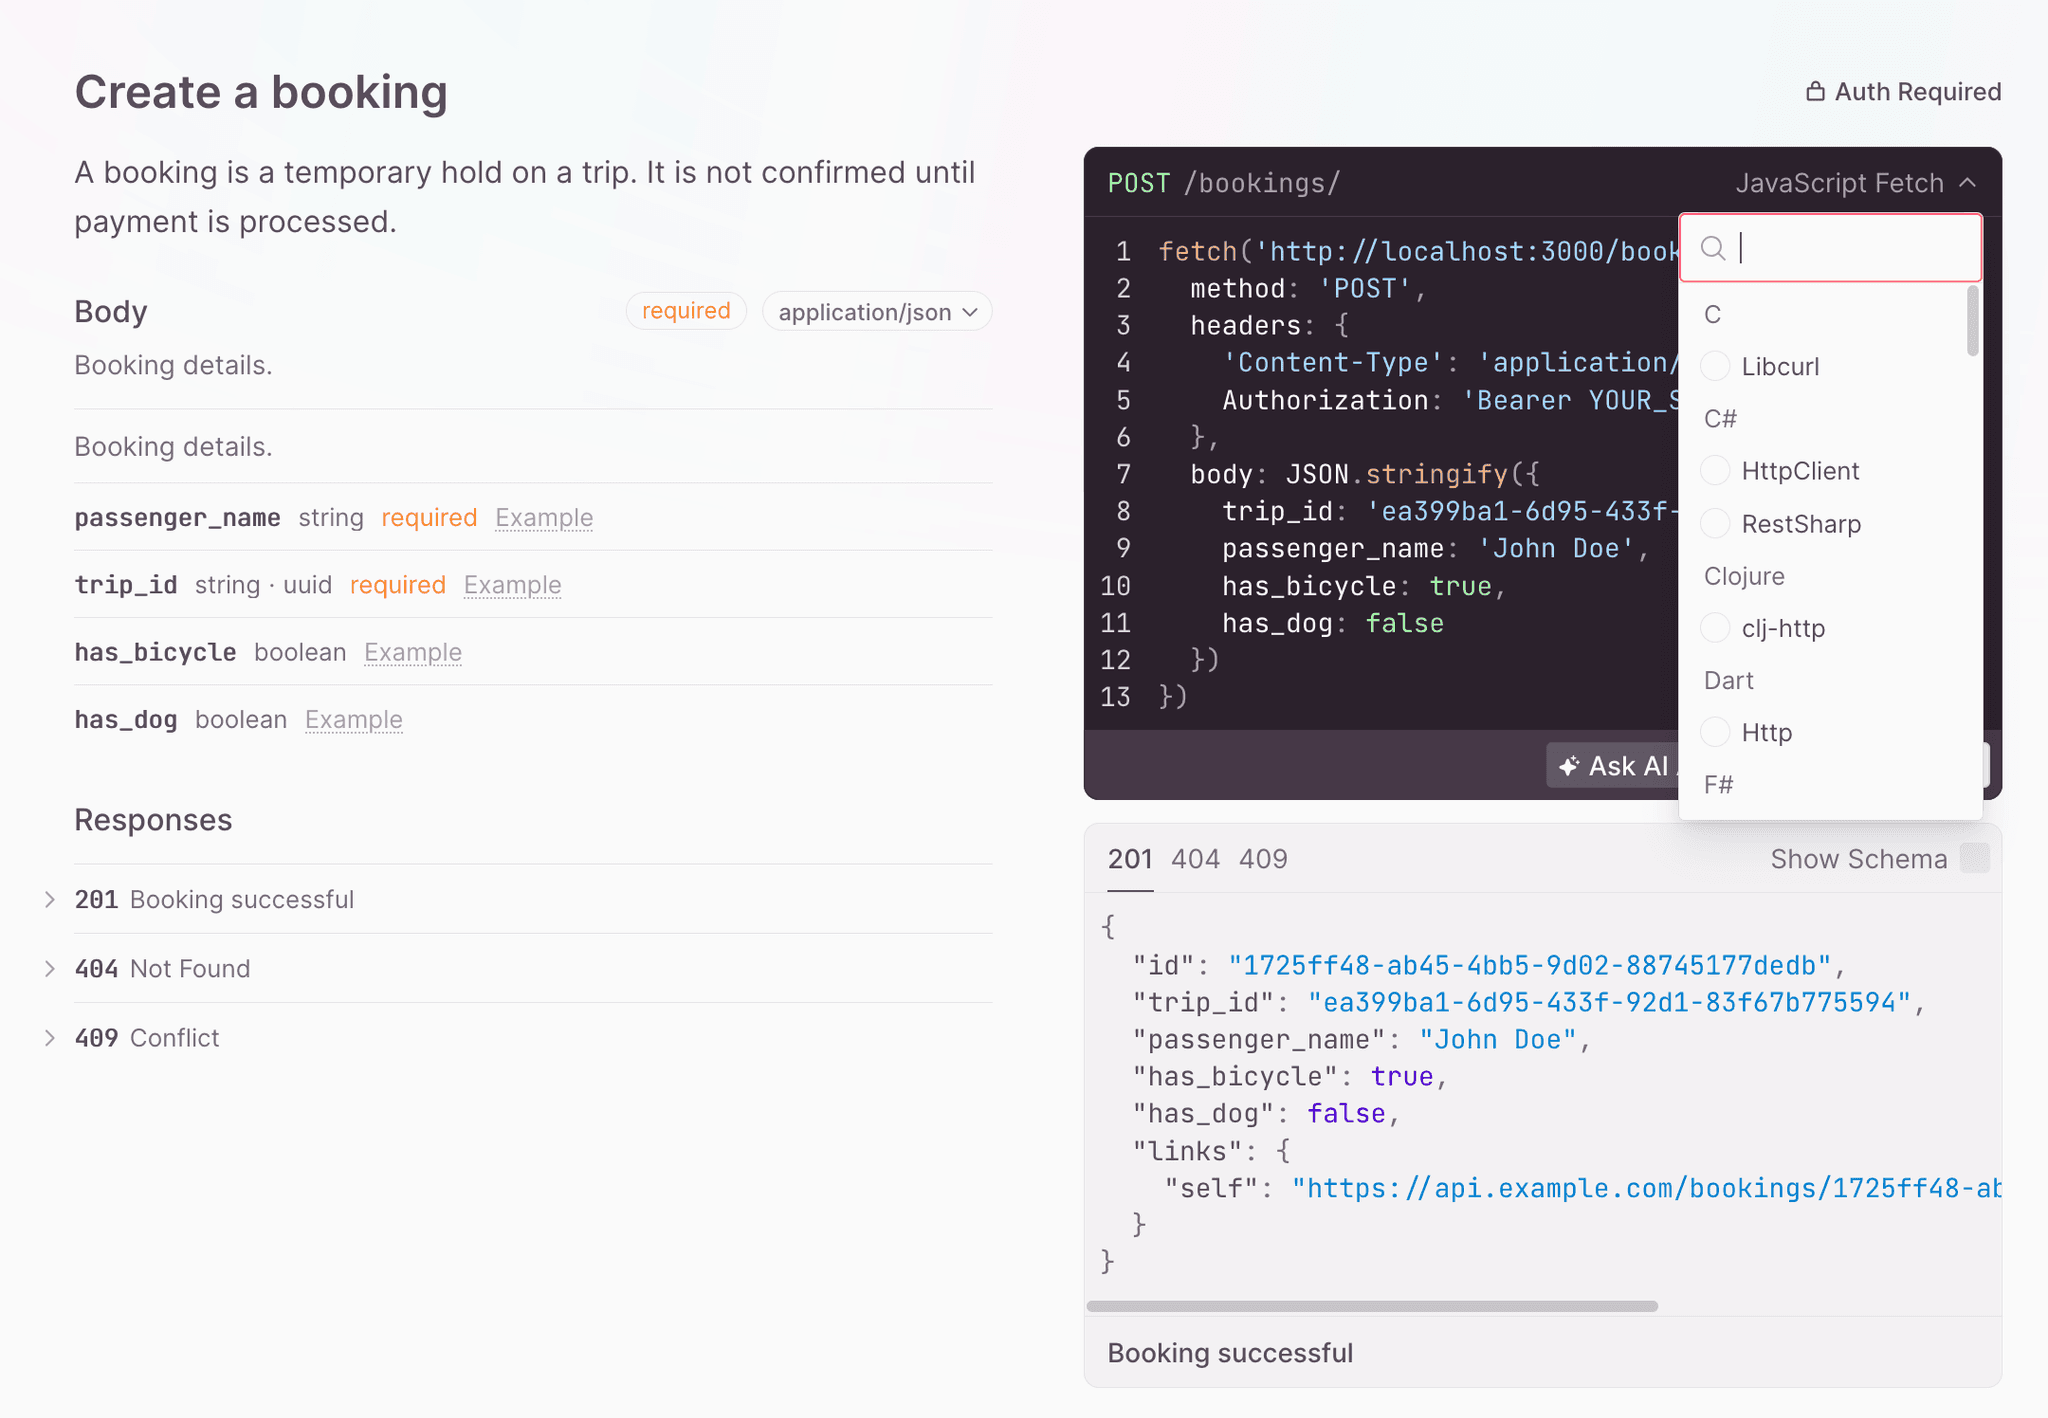Click the passenger_name field name
This screenshot has width=2048, height=1418.
(178, 518)
